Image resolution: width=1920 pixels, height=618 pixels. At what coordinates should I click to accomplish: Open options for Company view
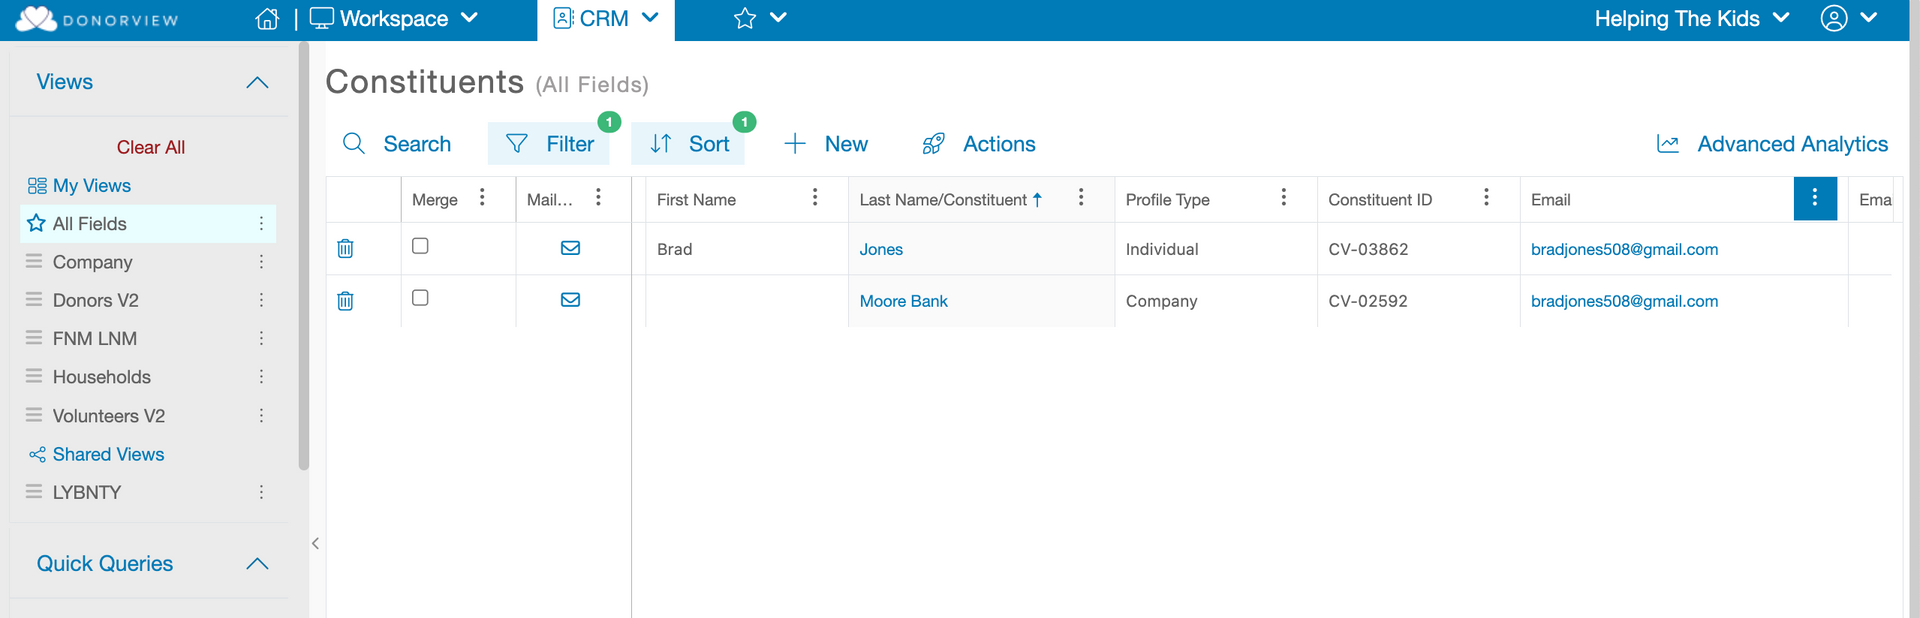pos(262,262)
